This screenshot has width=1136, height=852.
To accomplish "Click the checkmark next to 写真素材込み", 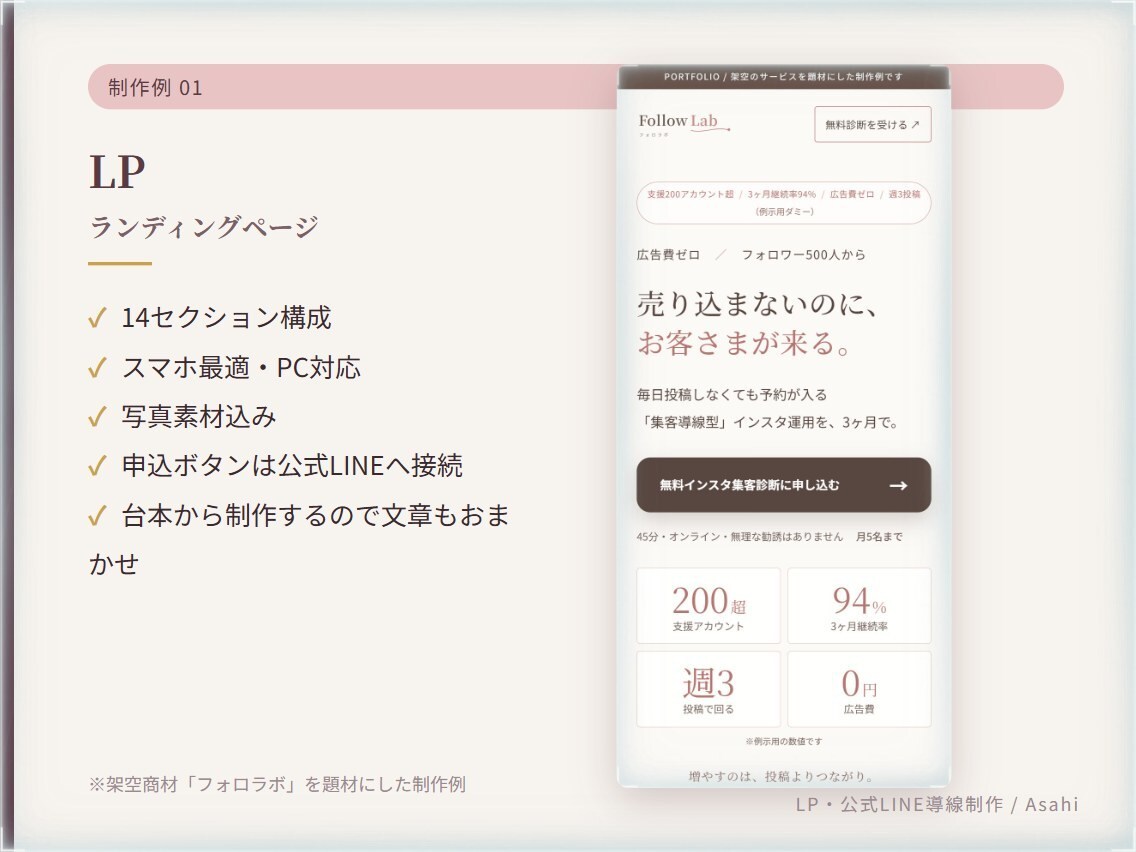I will click(x=97, y=417).
